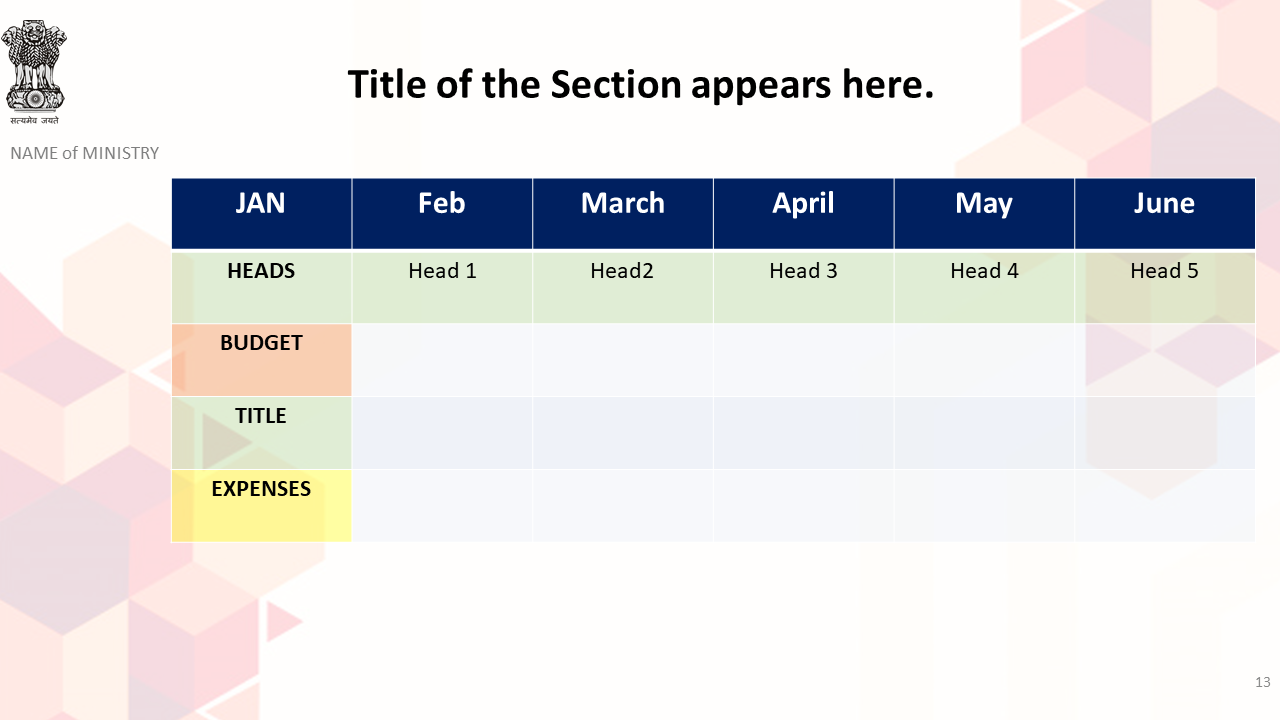
Task: Click the Head 3 cell
Action: tap(804, 287)
